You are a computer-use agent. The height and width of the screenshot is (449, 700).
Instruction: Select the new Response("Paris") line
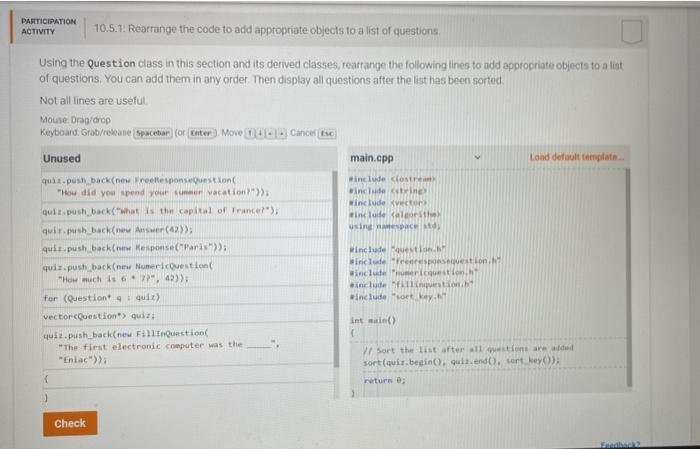pos(188,247)
